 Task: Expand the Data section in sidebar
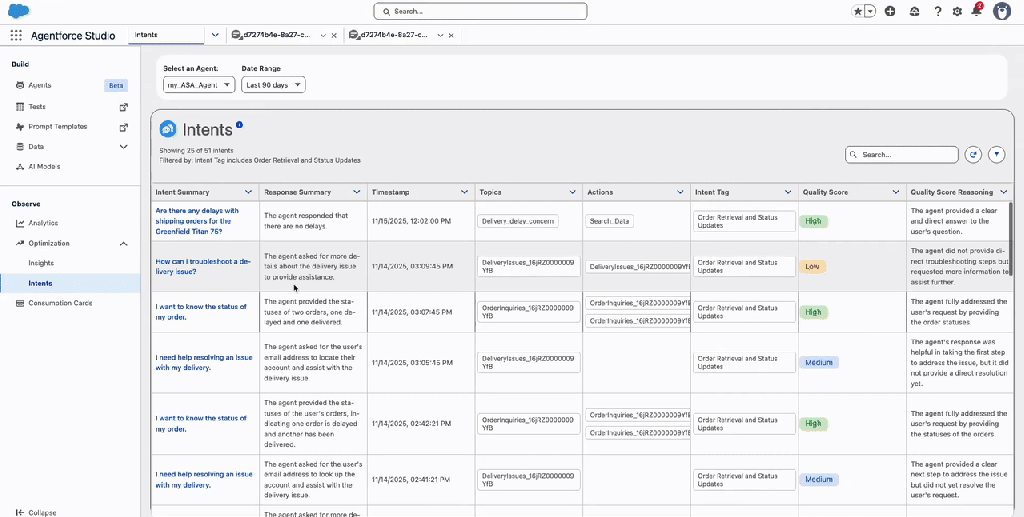point(124,146)
